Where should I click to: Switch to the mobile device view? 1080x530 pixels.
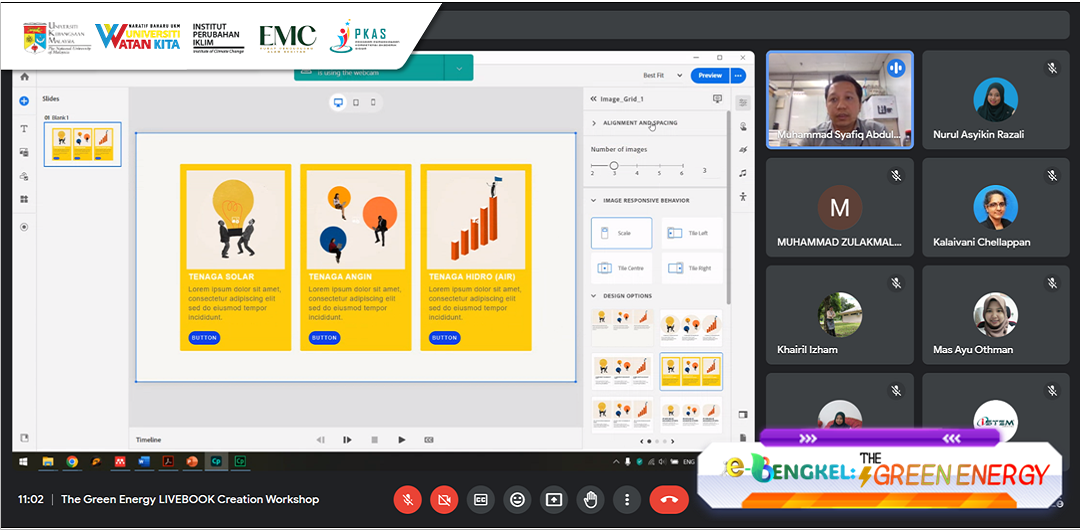pos(373,102)
